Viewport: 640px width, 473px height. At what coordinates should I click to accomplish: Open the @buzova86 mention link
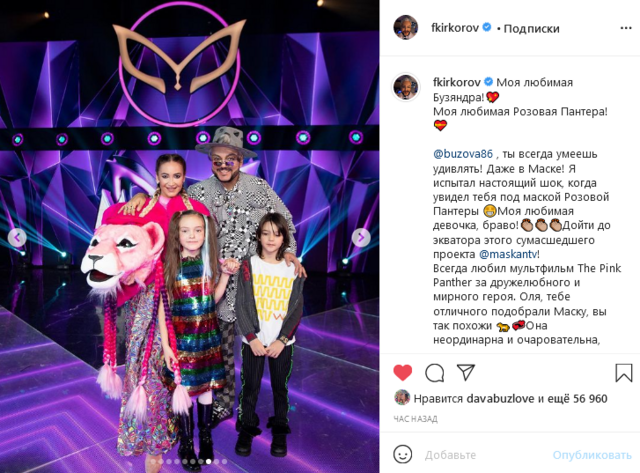coord(463,154)
